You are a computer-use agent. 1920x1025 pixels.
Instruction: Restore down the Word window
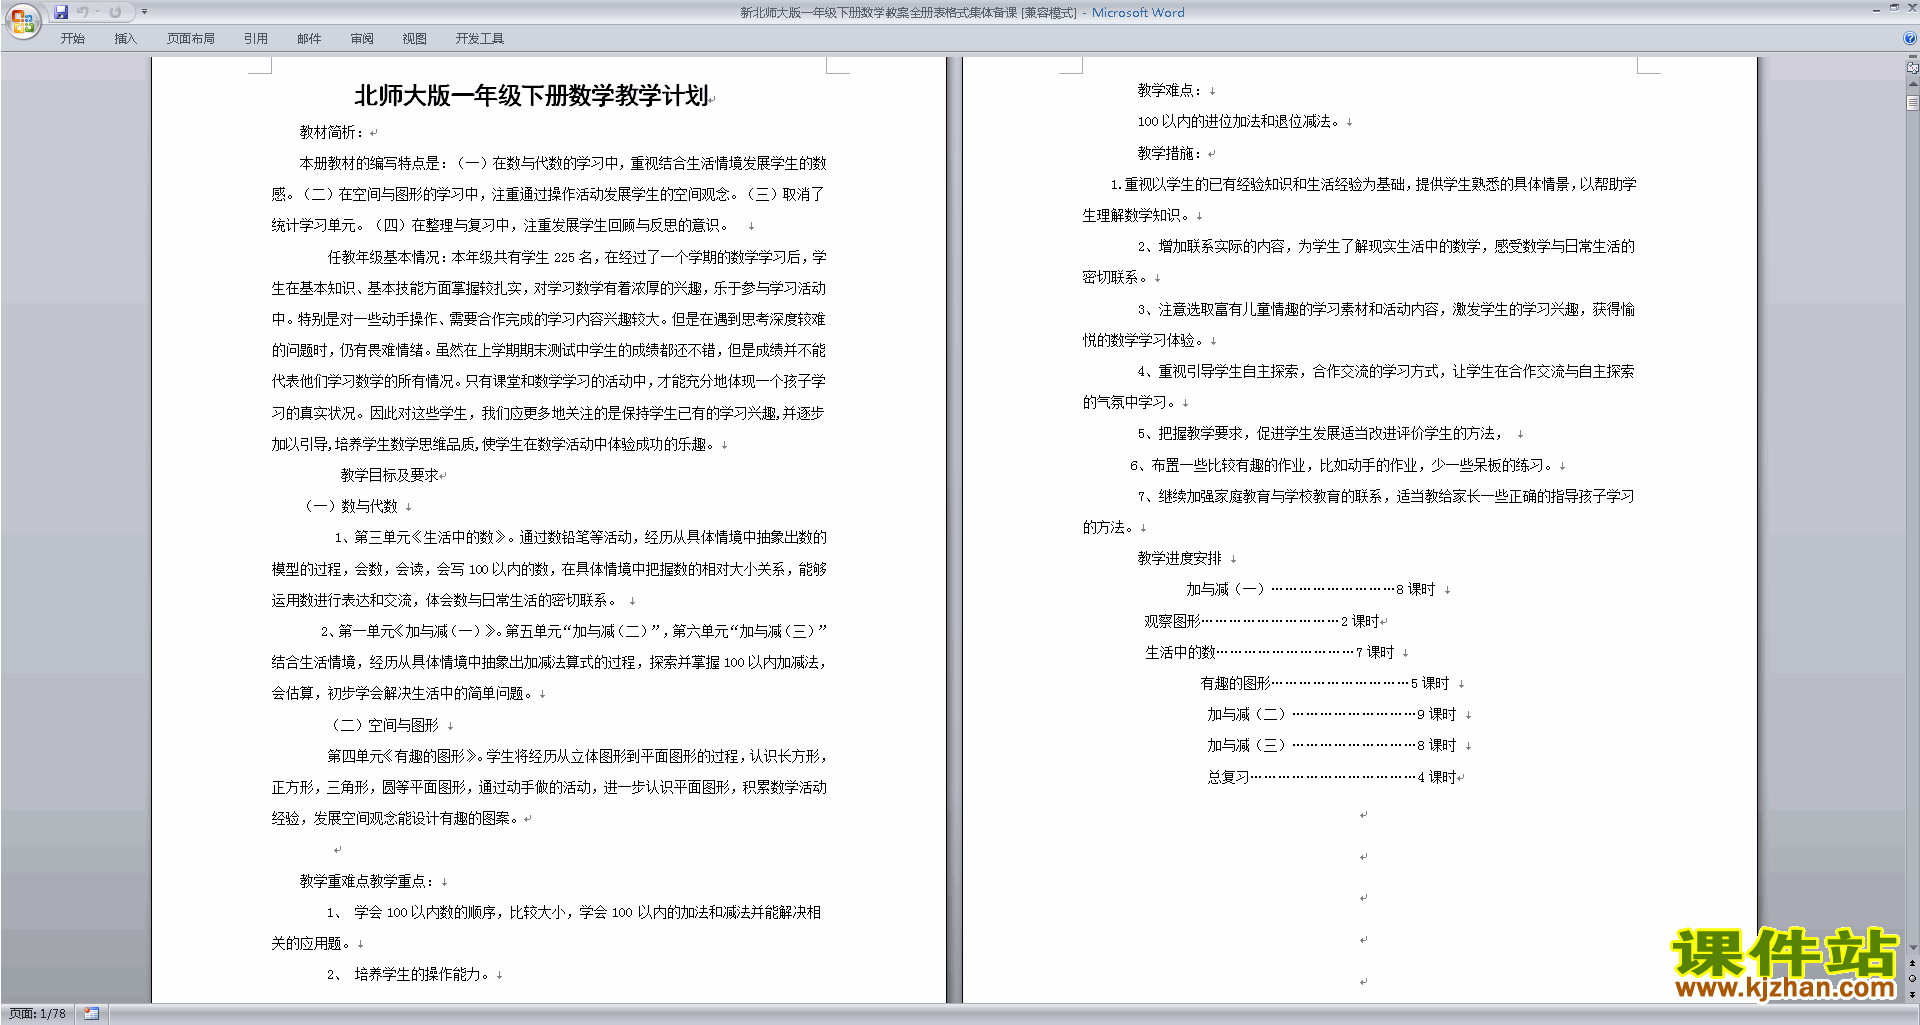pyautogui.click(x=1894, y=8)
